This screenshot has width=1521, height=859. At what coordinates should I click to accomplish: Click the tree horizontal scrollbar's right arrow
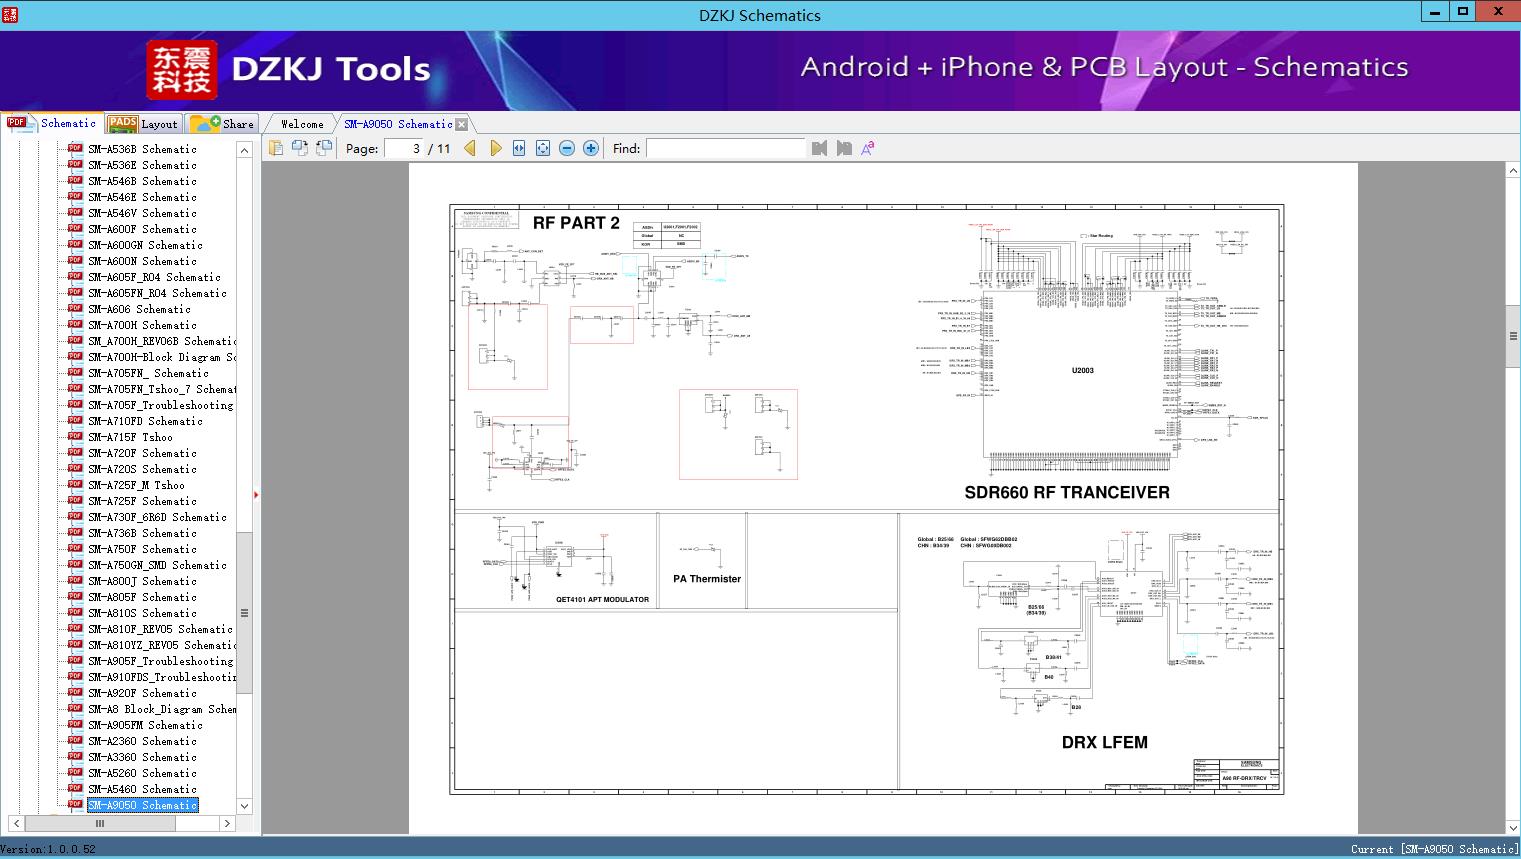[x=227, y=823]
